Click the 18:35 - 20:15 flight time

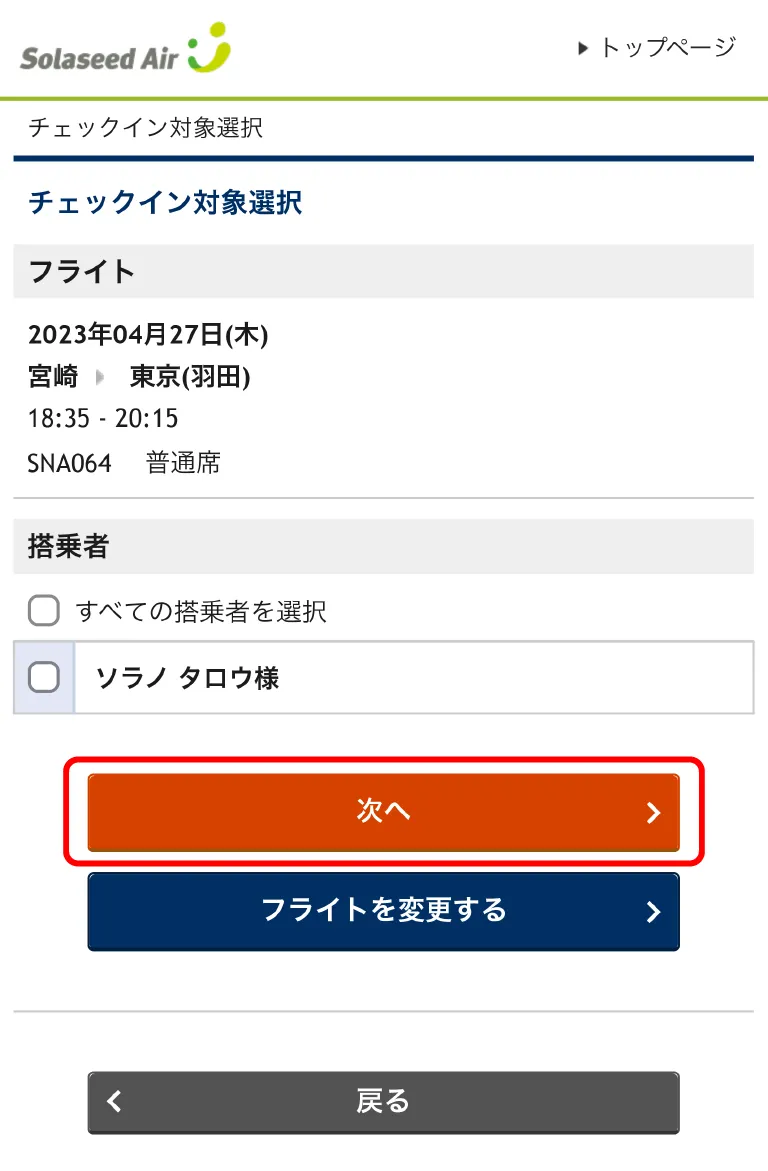103,418
